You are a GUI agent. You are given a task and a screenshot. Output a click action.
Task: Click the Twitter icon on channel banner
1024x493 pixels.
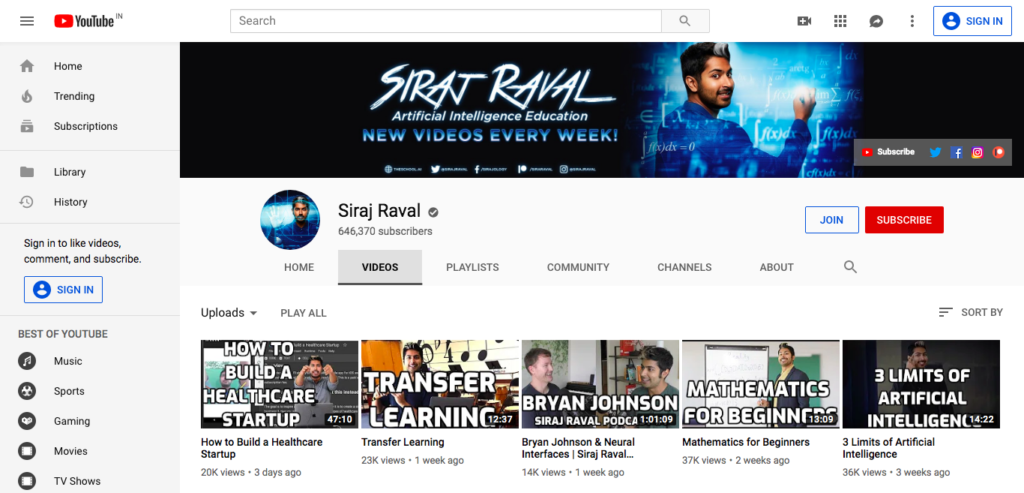coord(935,152)
